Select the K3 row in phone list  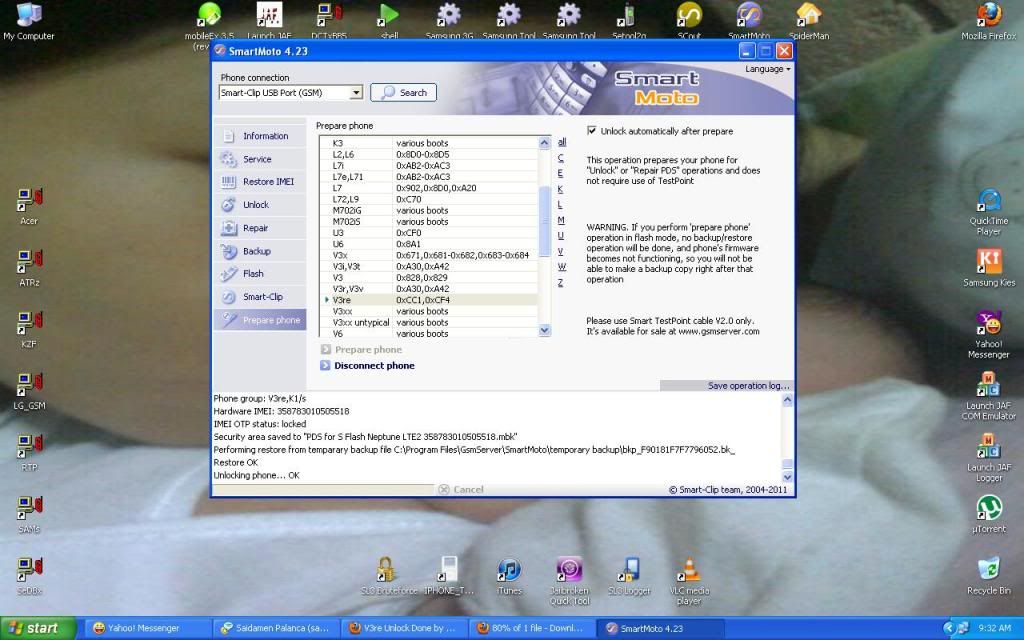(430, 143)
